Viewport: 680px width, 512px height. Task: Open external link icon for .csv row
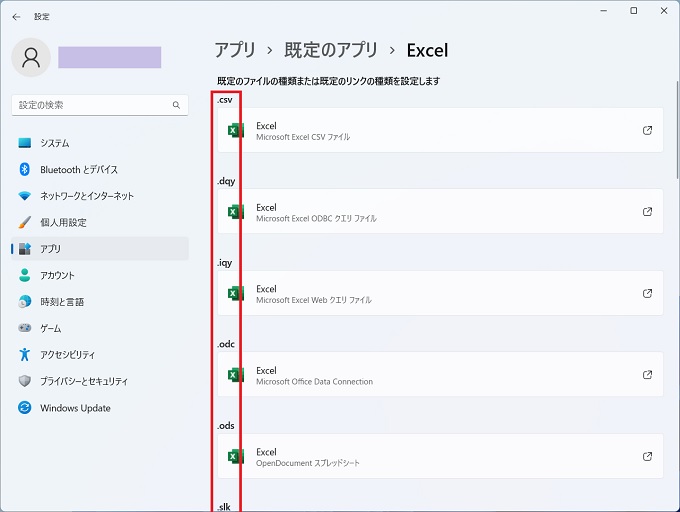click(x=647, y=130)
